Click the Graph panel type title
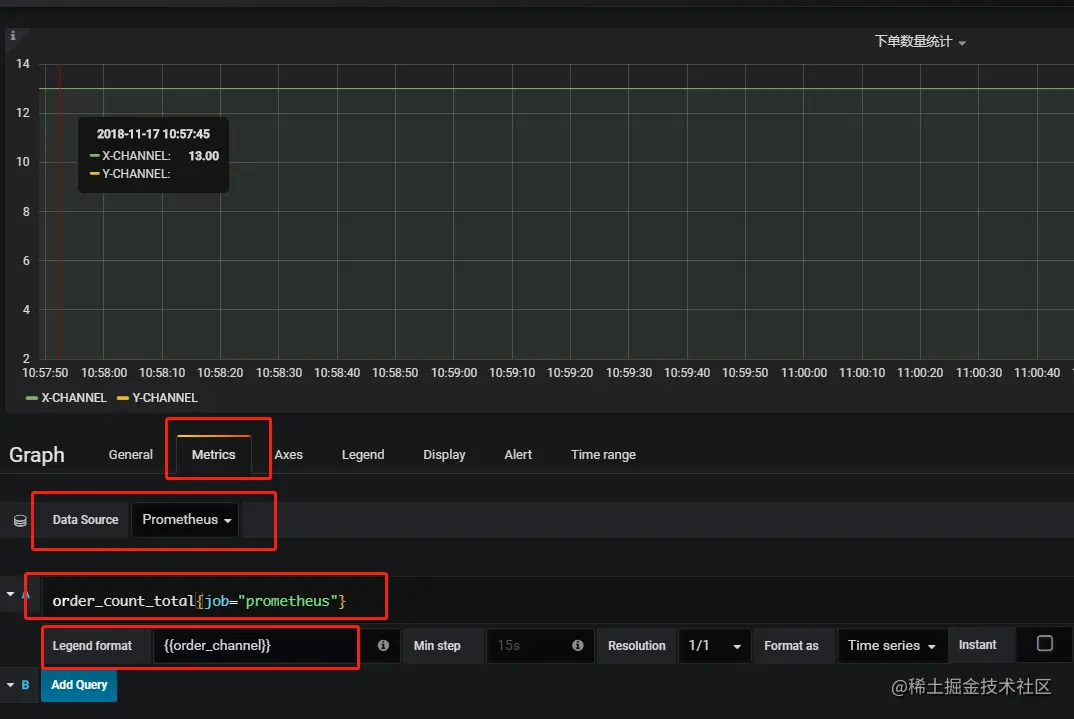 [x=36, y=455]
